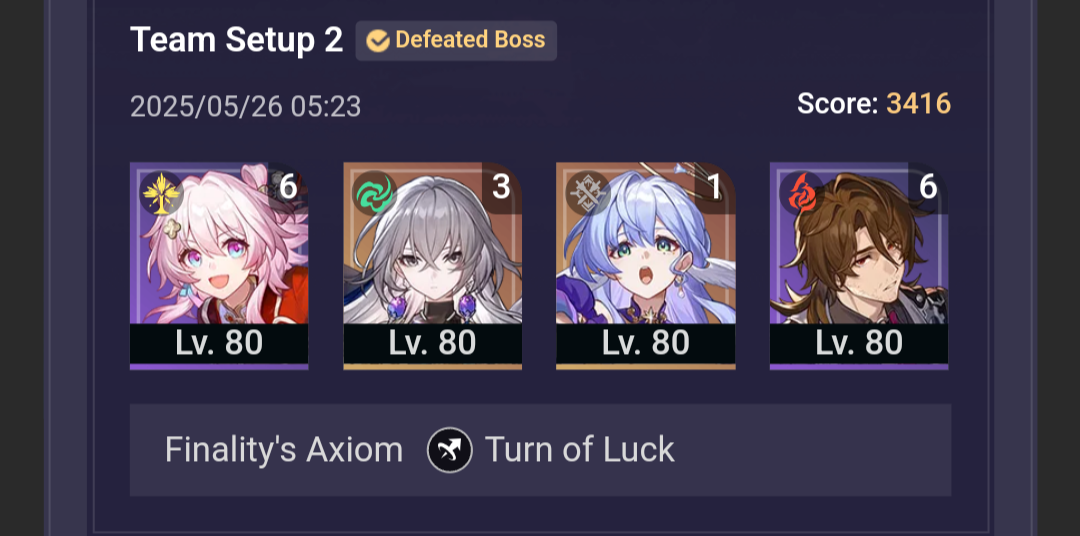Image resolution: width=1080 pixels, height=536 pixels.
Task: Click the Physical element icon on the blue-haired character
Action: coord(588,194)
